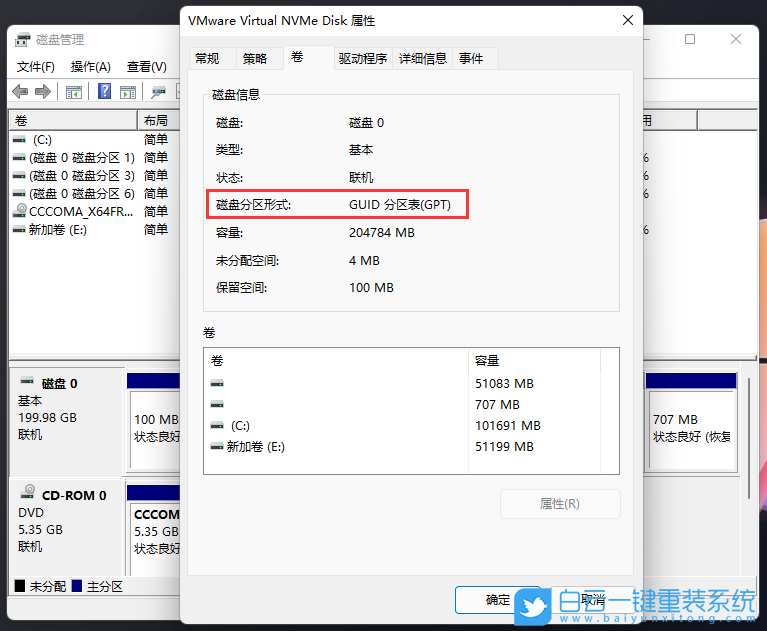Click the back arrow in Disk Management toolbar

(20, 91)
